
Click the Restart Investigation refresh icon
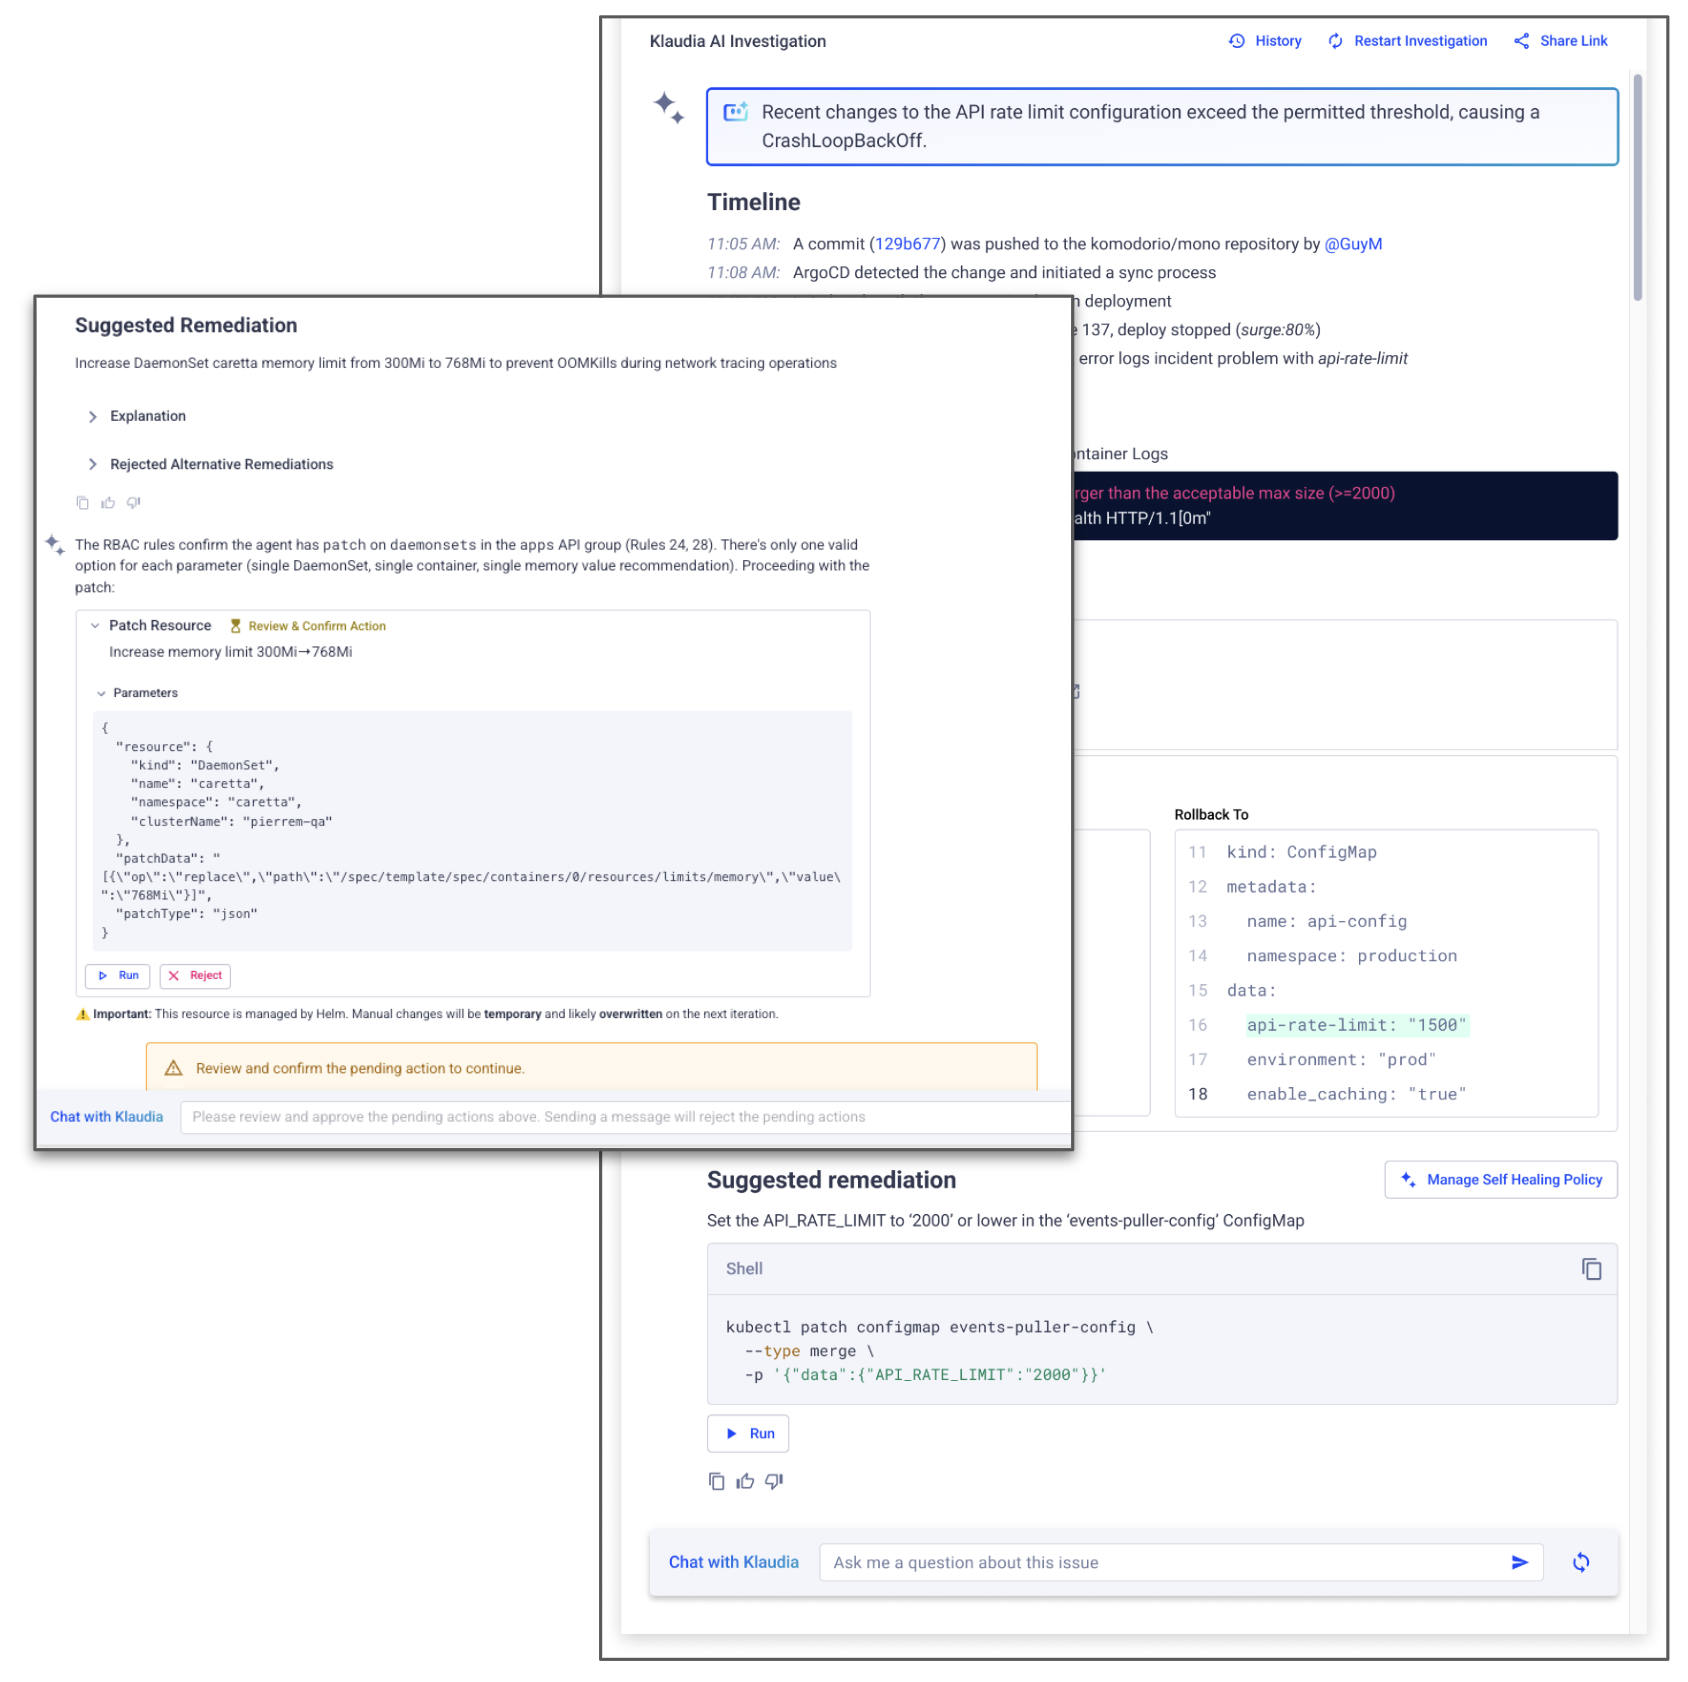[x=1336, y=41]
